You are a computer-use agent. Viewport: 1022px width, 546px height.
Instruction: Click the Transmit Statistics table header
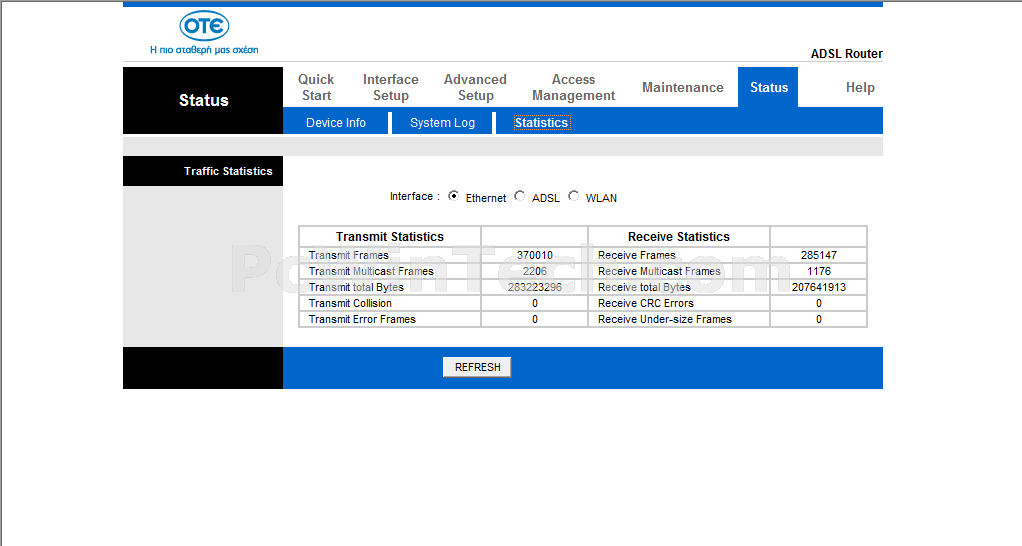tap(389, 237)
